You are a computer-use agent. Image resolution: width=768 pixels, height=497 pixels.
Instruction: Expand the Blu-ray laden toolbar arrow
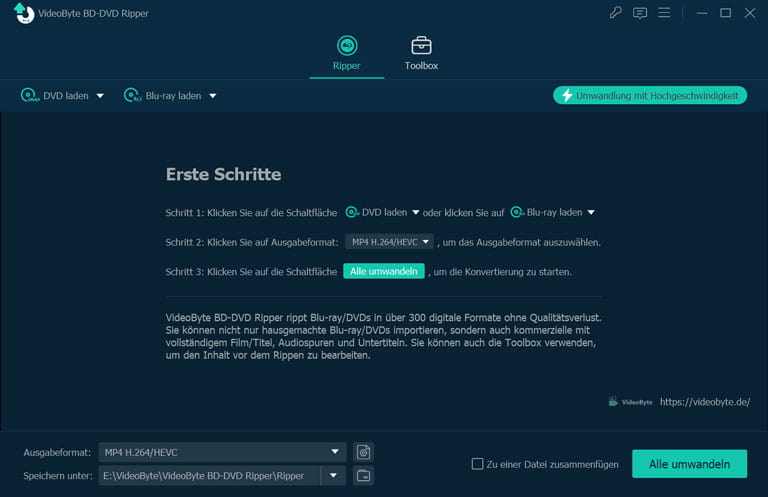click(213, 96)
